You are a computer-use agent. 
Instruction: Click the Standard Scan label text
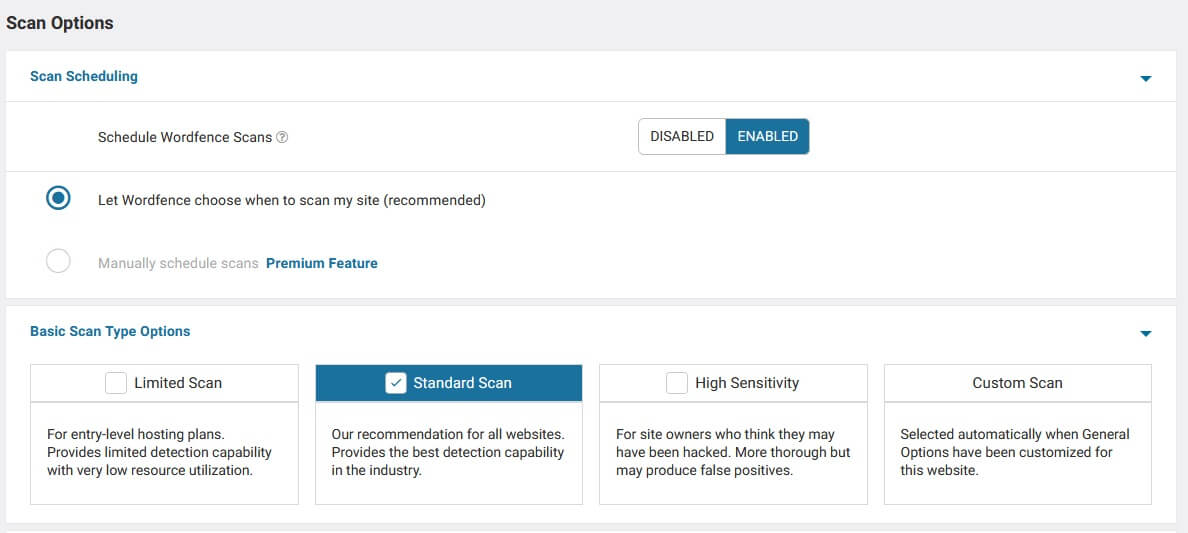(462, 383)
